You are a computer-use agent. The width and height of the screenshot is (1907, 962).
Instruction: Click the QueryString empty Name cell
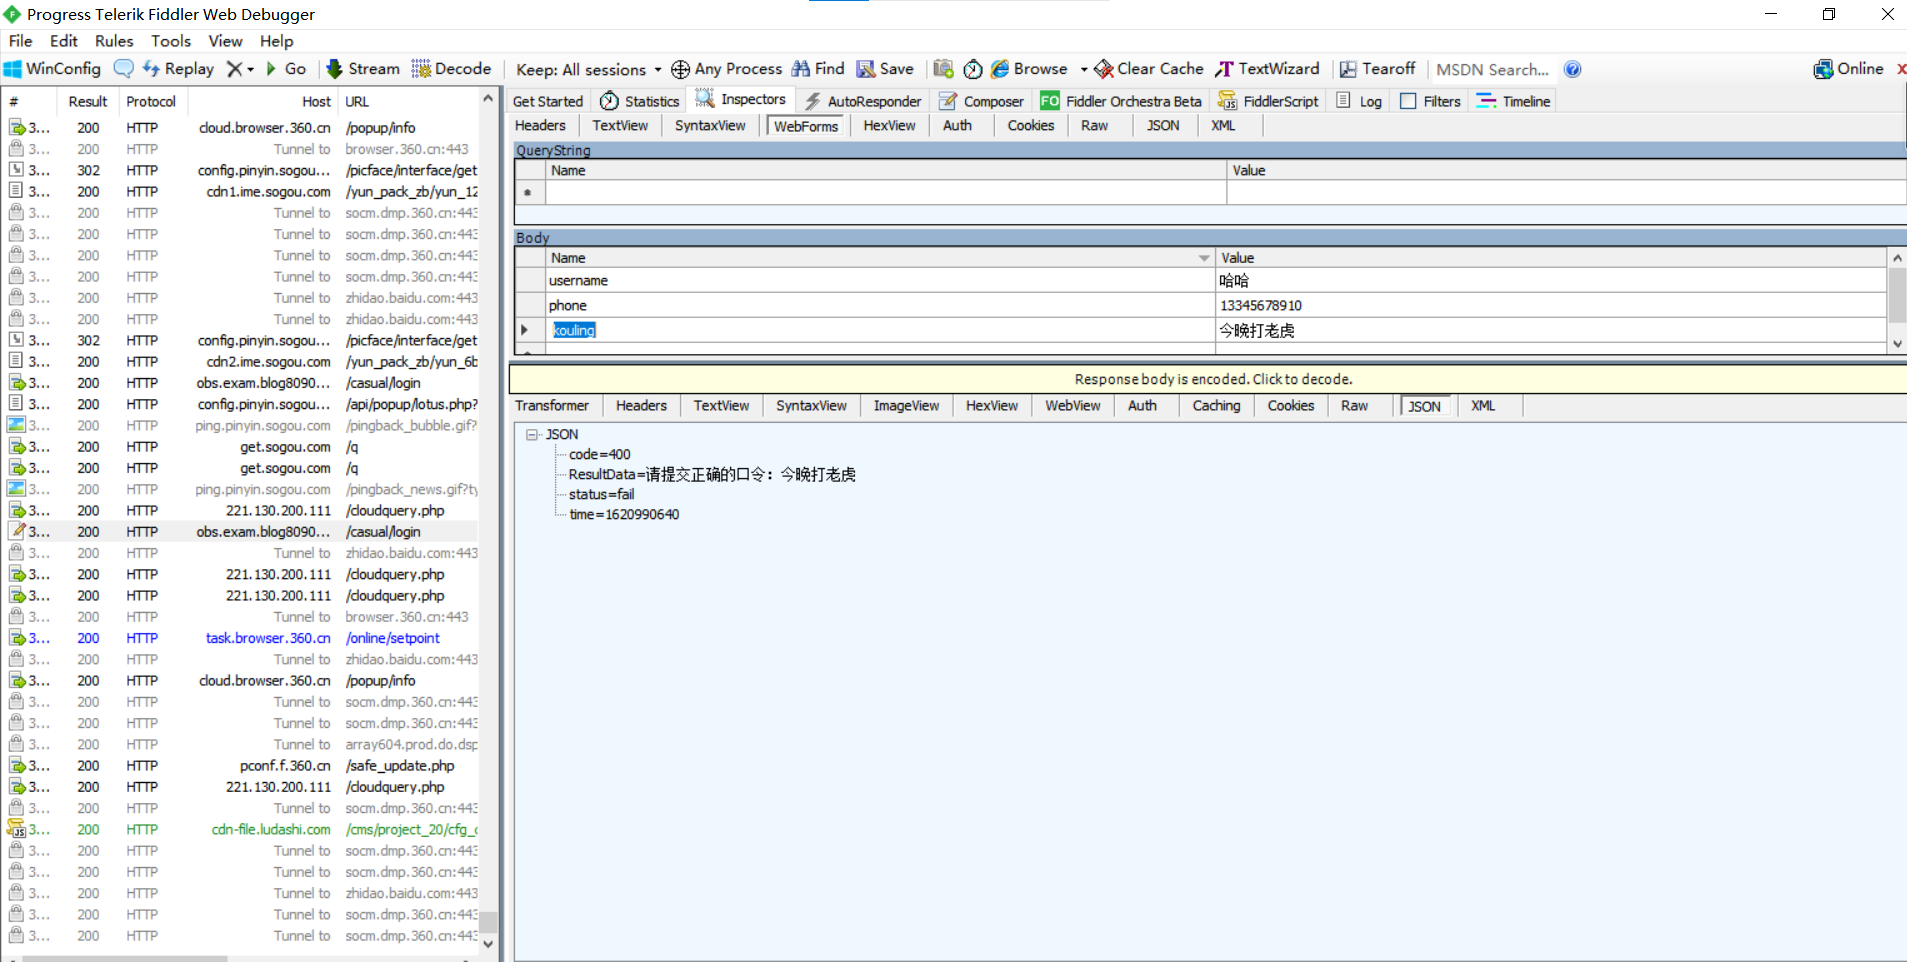click(886, 192)
